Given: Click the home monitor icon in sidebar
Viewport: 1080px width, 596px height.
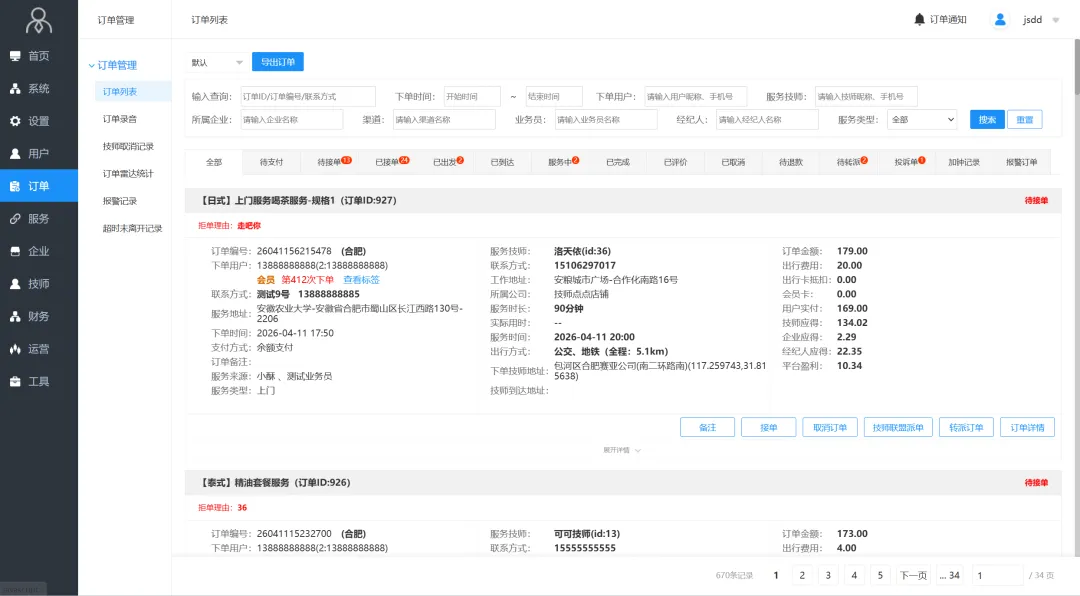Looking at the screenshot, I should [x=15, y=56].
